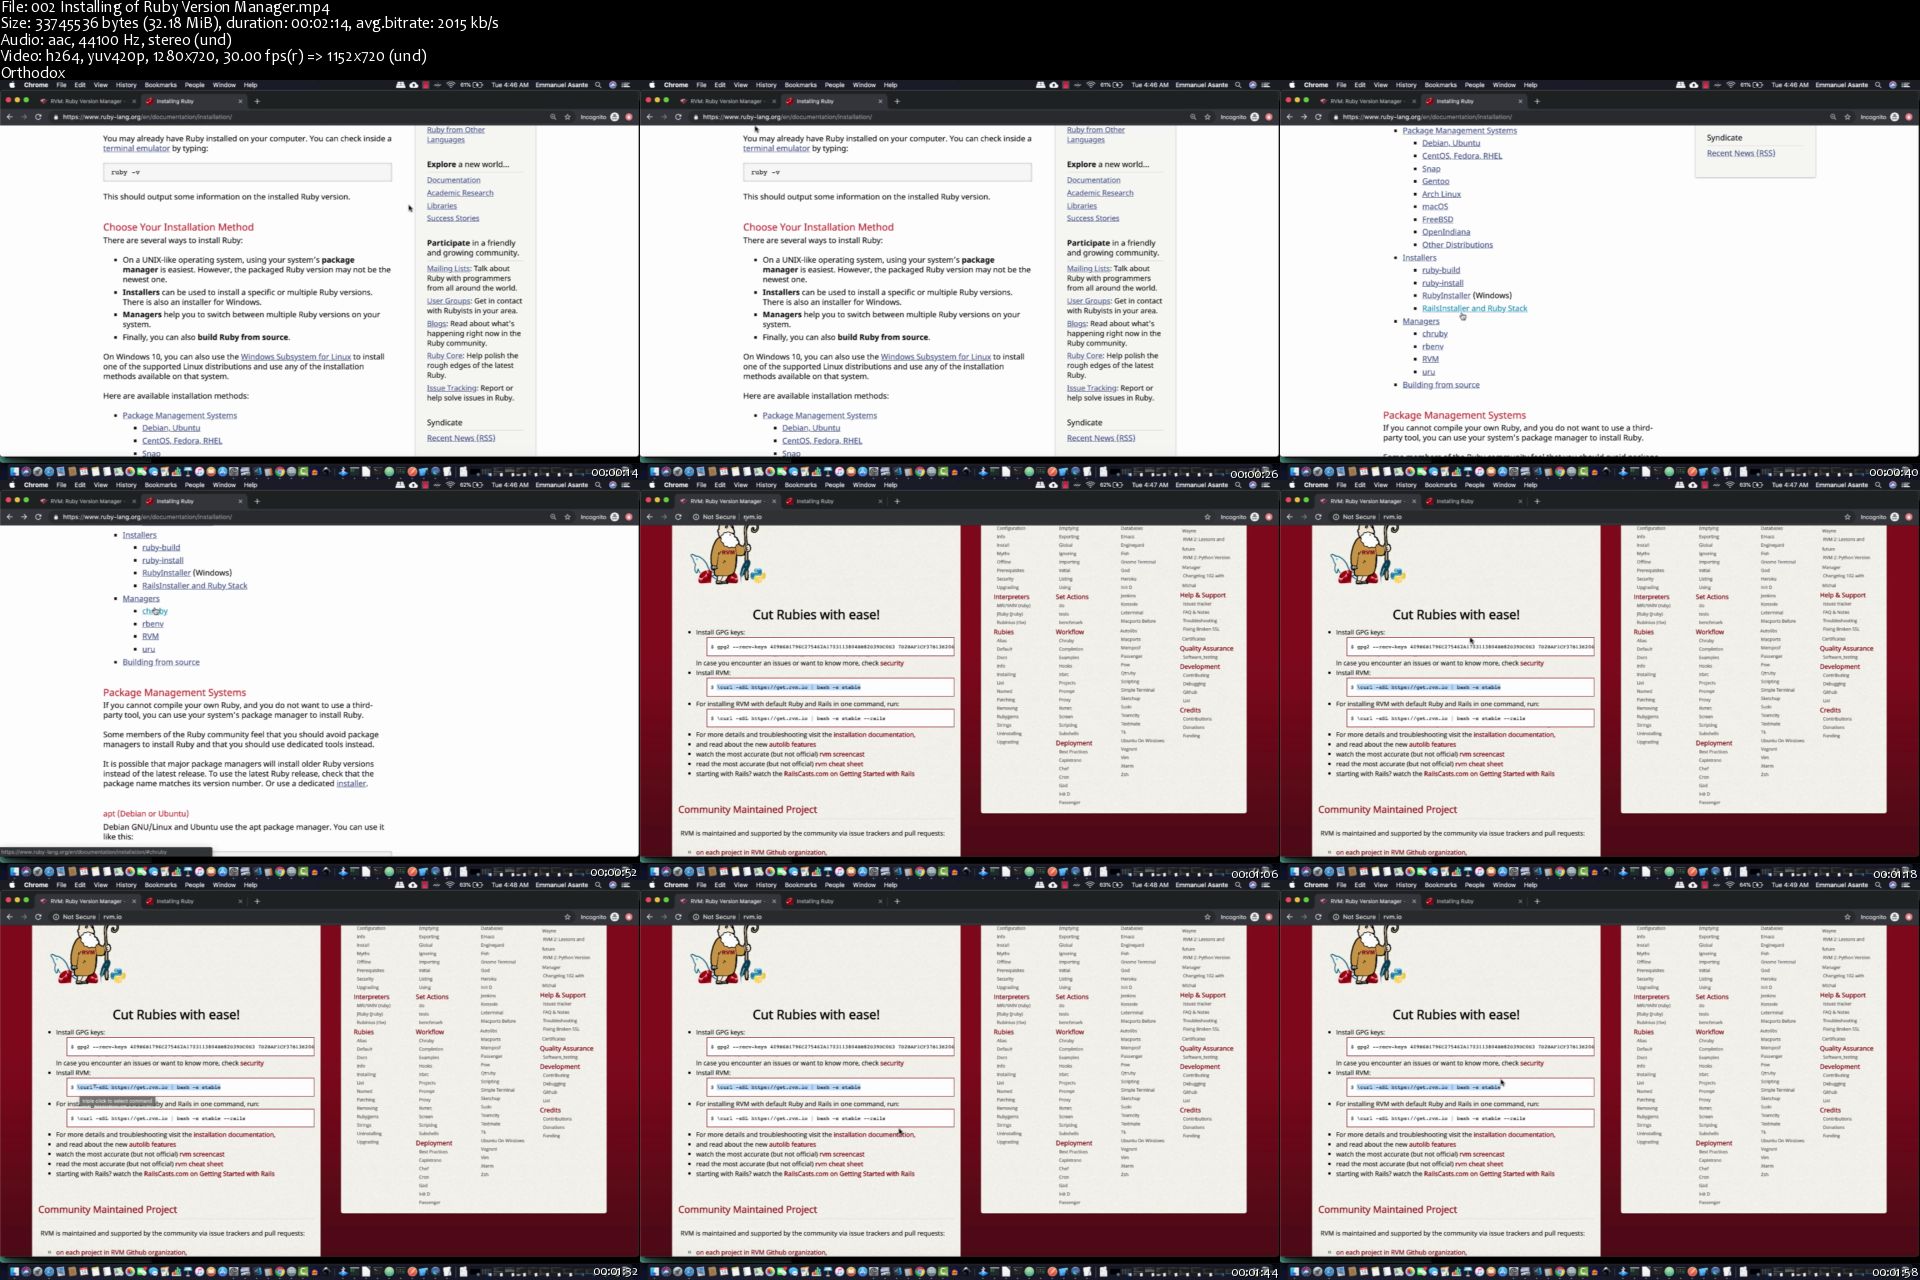Click the Finder dock icon under the 00:00:14 frame
The image size is (1920, 1280).
[15, 471]
